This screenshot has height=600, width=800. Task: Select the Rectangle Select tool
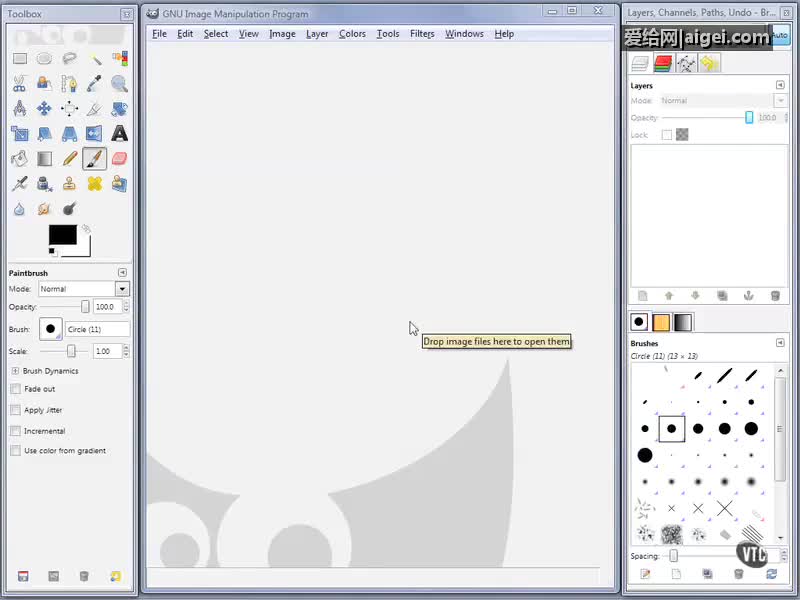coord(19,58)
